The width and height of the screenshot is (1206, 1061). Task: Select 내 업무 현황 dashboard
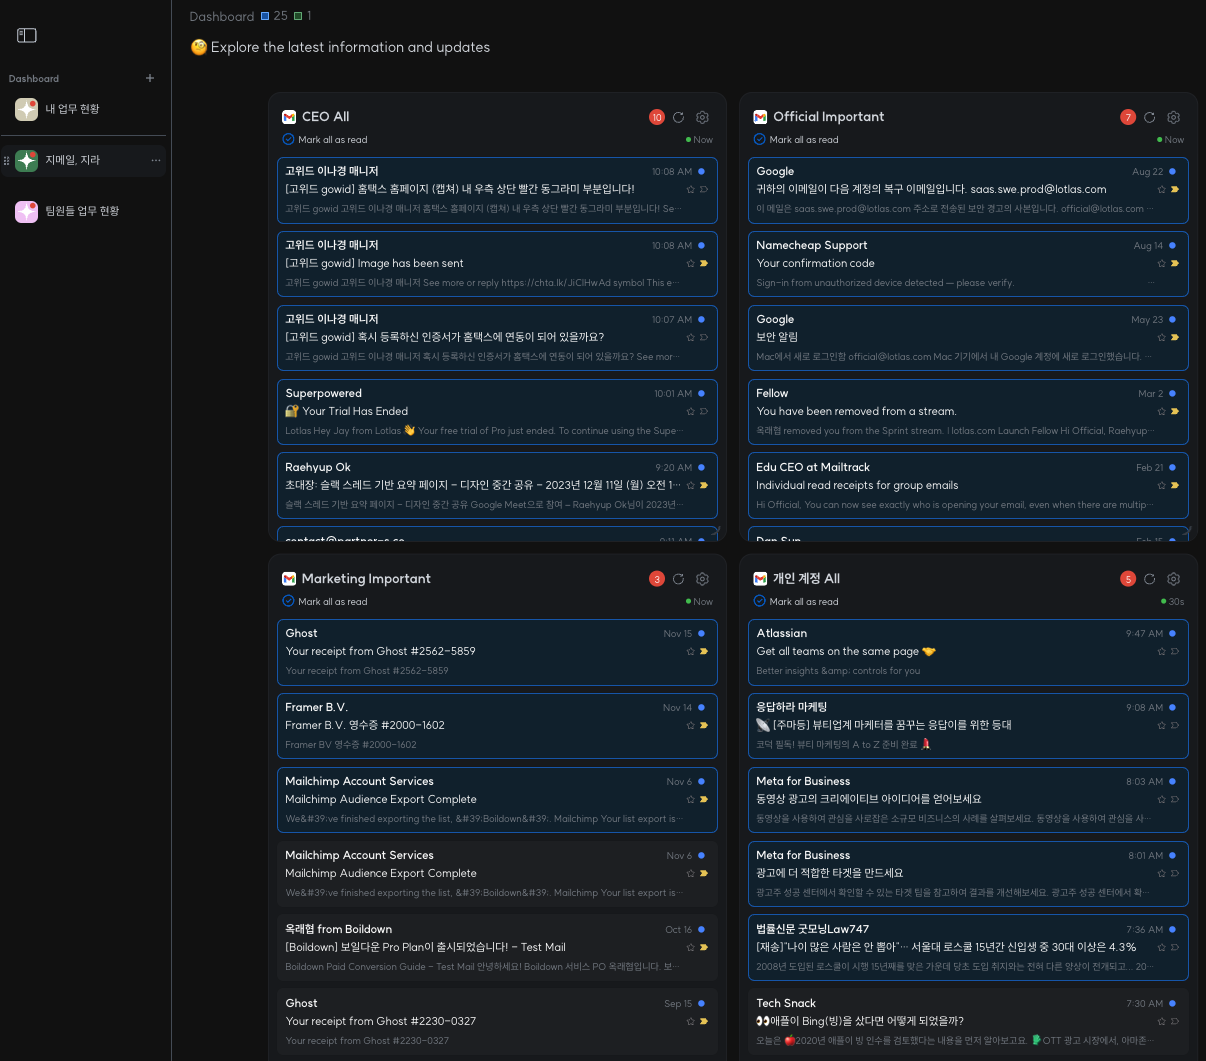pos(84,109)
